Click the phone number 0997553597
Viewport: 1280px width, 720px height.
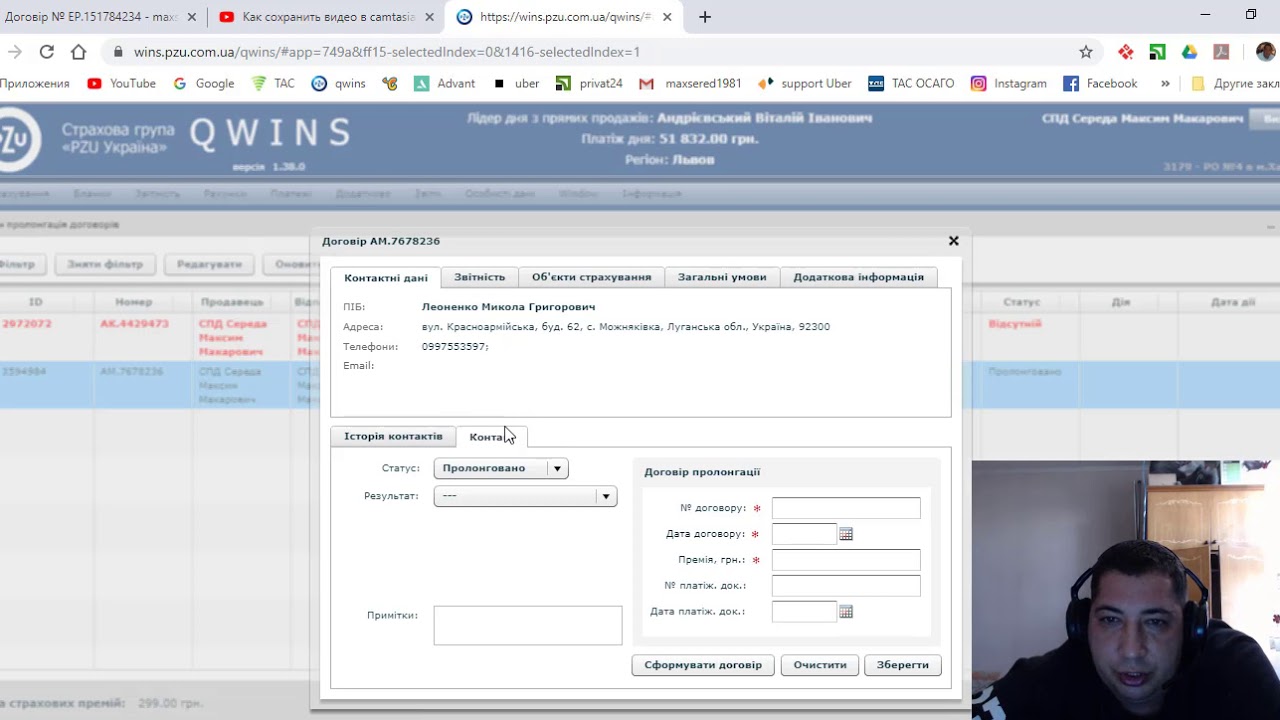pos(455,347)
